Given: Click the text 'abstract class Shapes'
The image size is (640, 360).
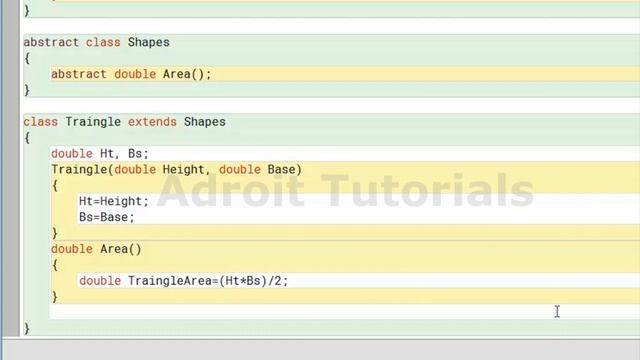Looking at the screenshot, I should [x=96, y=42].
